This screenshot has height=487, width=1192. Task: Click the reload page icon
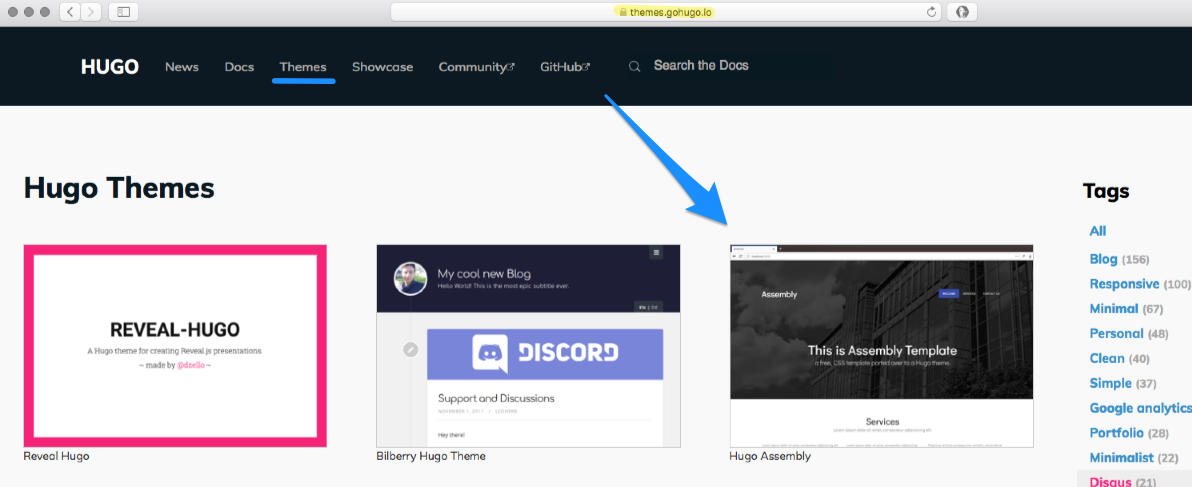[930, 12]
